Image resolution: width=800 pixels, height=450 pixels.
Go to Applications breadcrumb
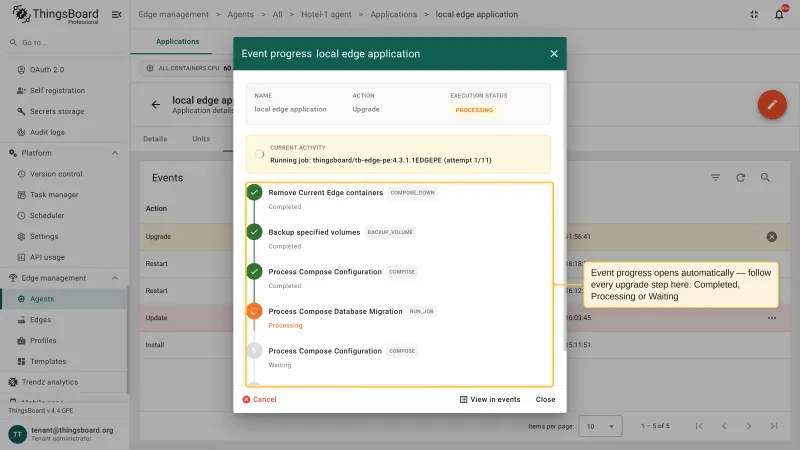(393, 14)
